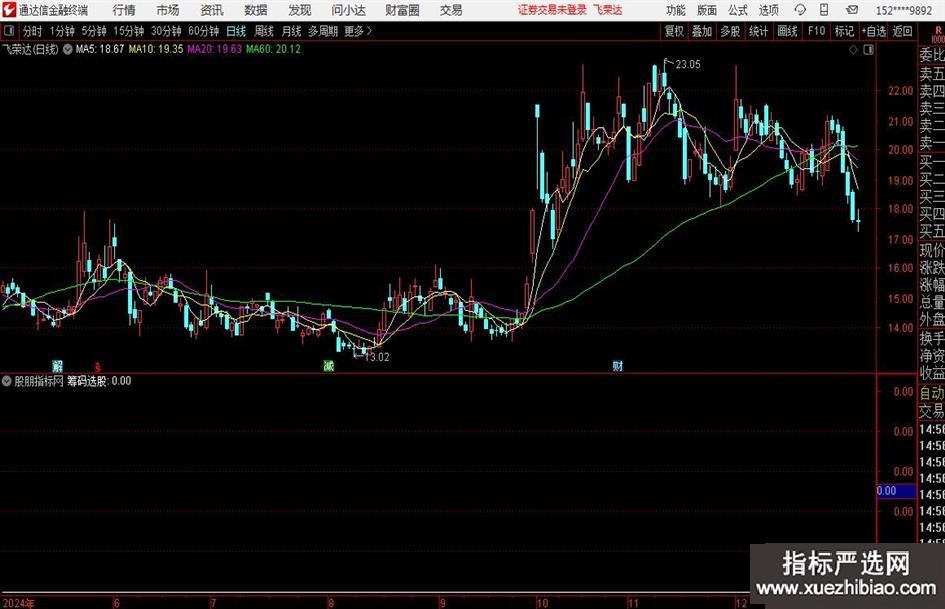
Task: Click the 返回 back button
Action: pos(902,31)
